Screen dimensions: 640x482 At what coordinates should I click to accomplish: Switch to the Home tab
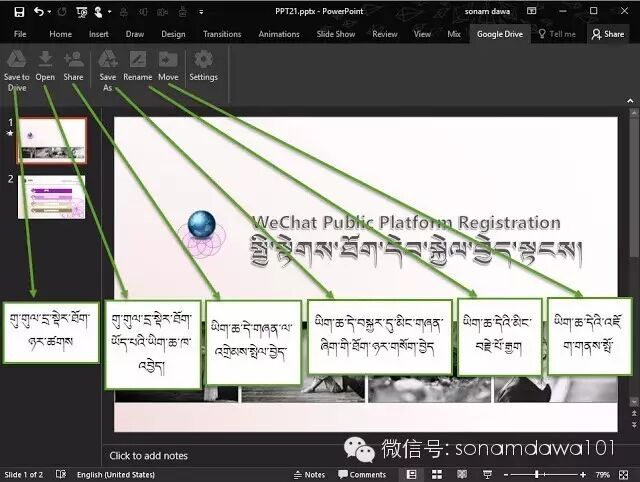pos(60,34)
